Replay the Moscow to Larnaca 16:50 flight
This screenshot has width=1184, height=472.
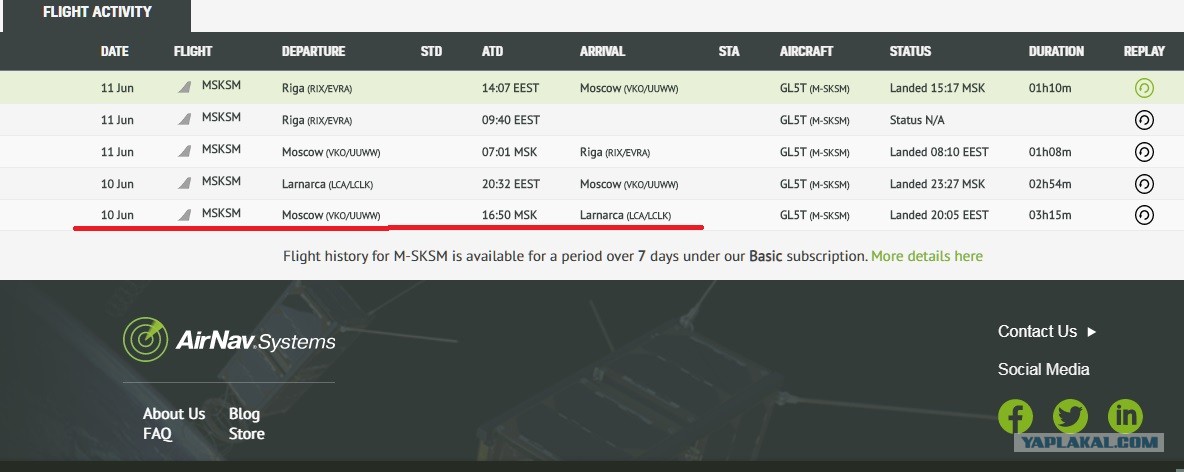tap(1144, 215)
